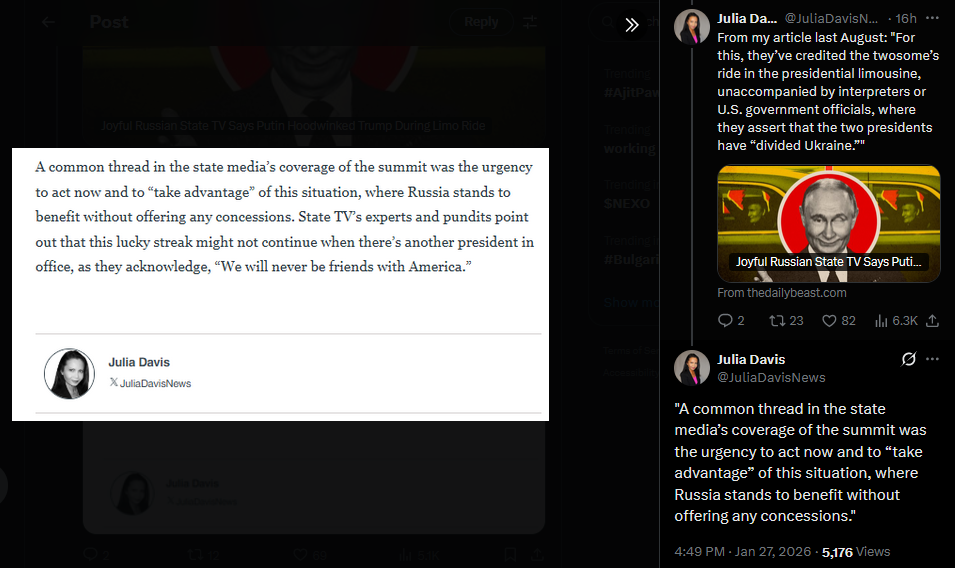This screenshot has height=568, width=955.
Task: Click the dimmed Reply button in Post header
Action: click(481, 23)
